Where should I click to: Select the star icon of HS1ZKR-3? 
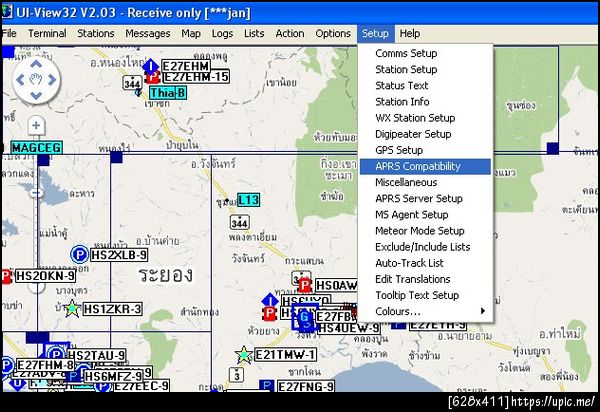[72, 309]
